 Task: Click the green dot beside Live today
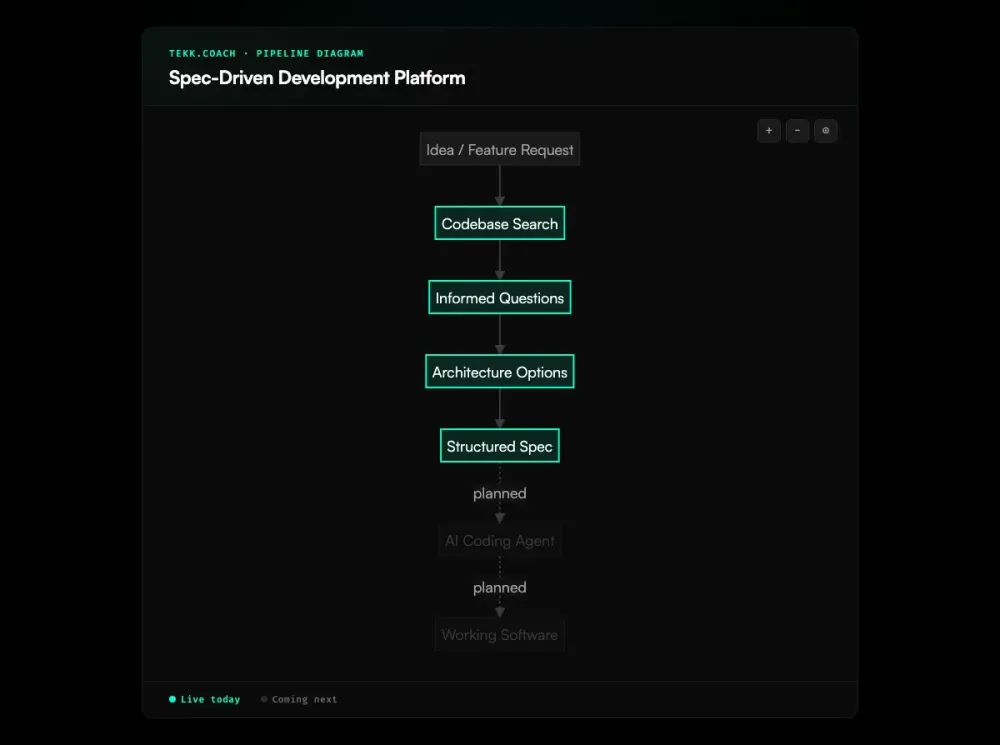point(171,699)
